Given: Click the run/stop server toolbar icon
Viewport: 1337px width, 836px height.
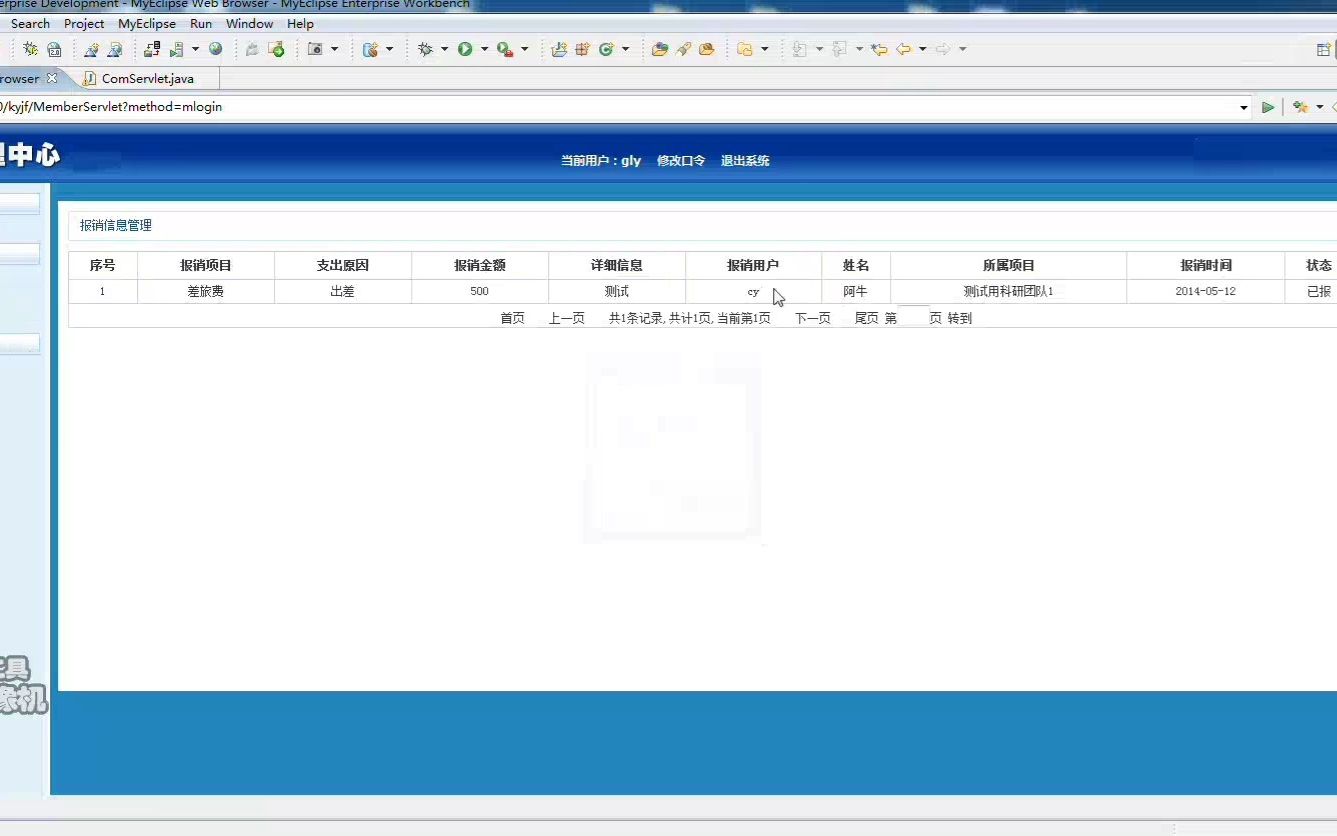Looking at the screenshot, I should [176, 49].
